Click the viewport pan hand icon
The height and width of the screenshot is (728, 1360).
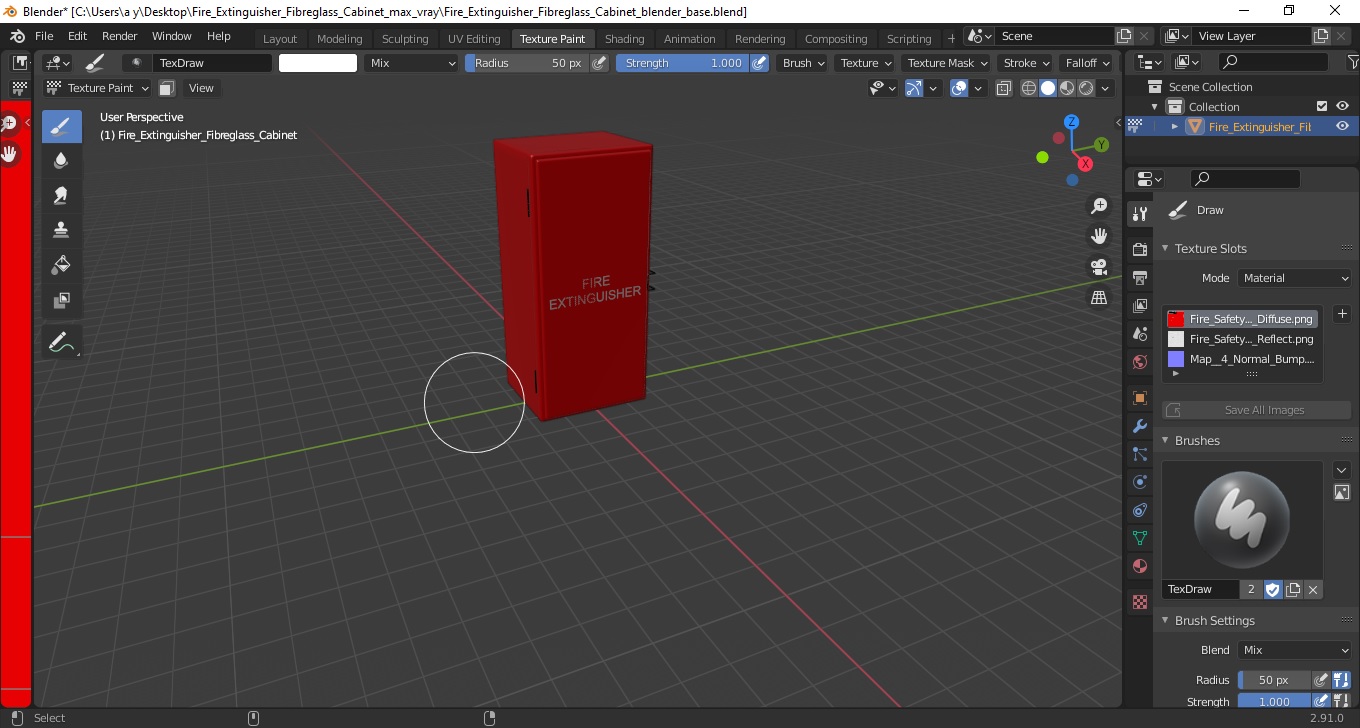click(x=1099, y=237)
